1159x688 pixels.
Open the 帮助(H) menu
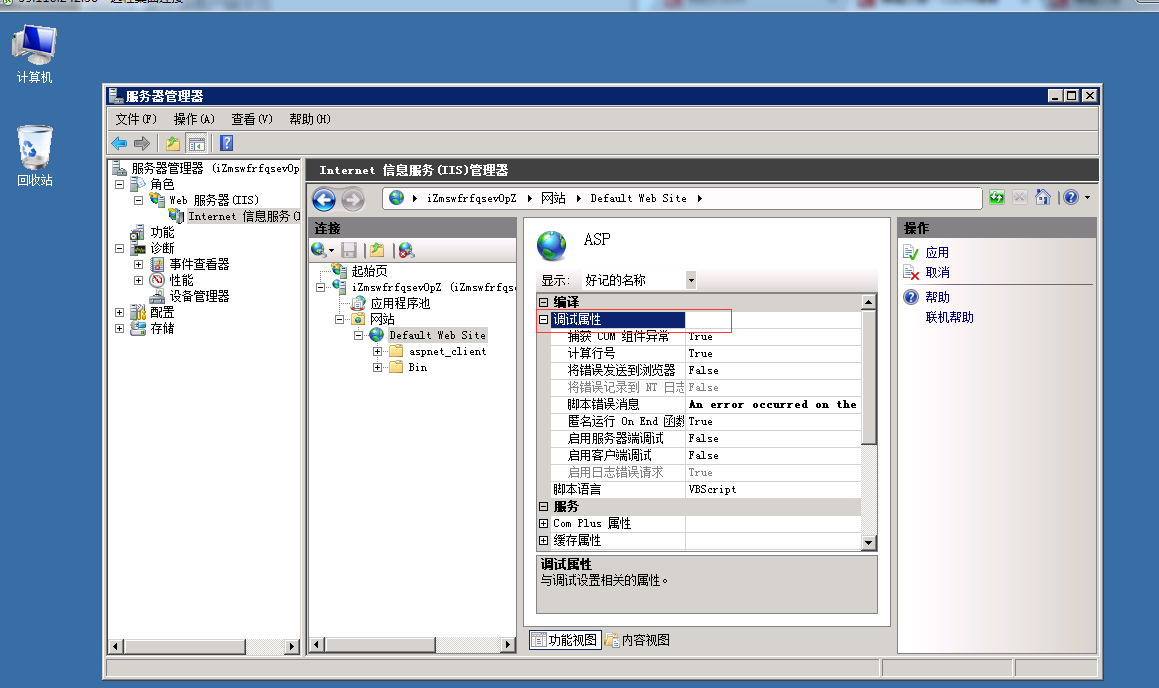[310, 119]
